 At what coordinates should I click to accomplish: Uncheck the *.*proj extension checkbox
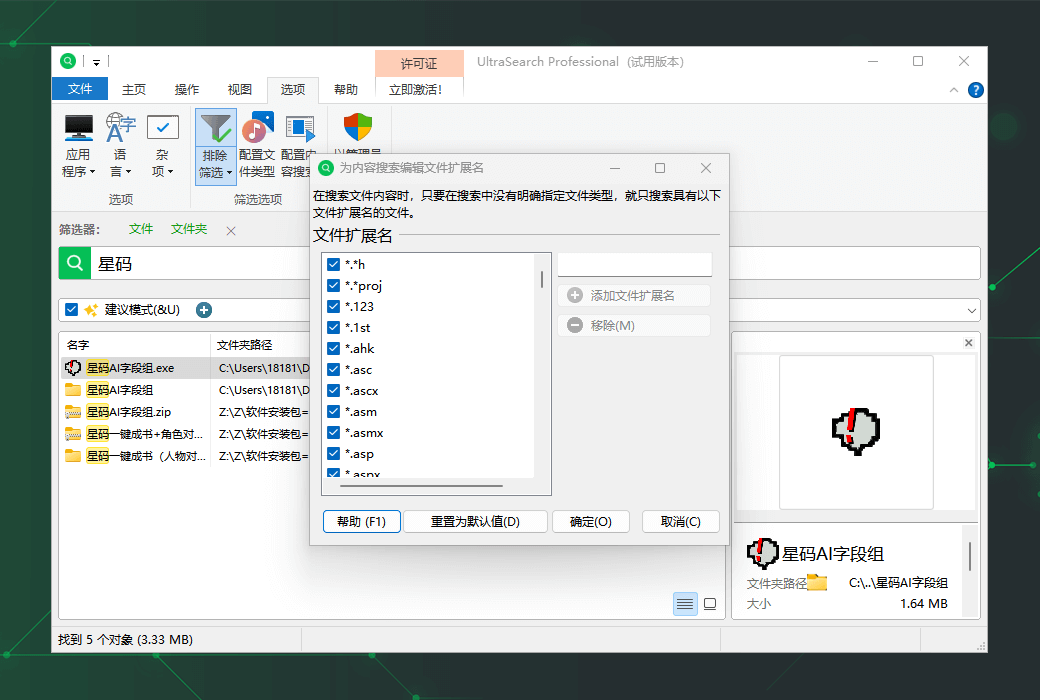(x=334, y=285)
